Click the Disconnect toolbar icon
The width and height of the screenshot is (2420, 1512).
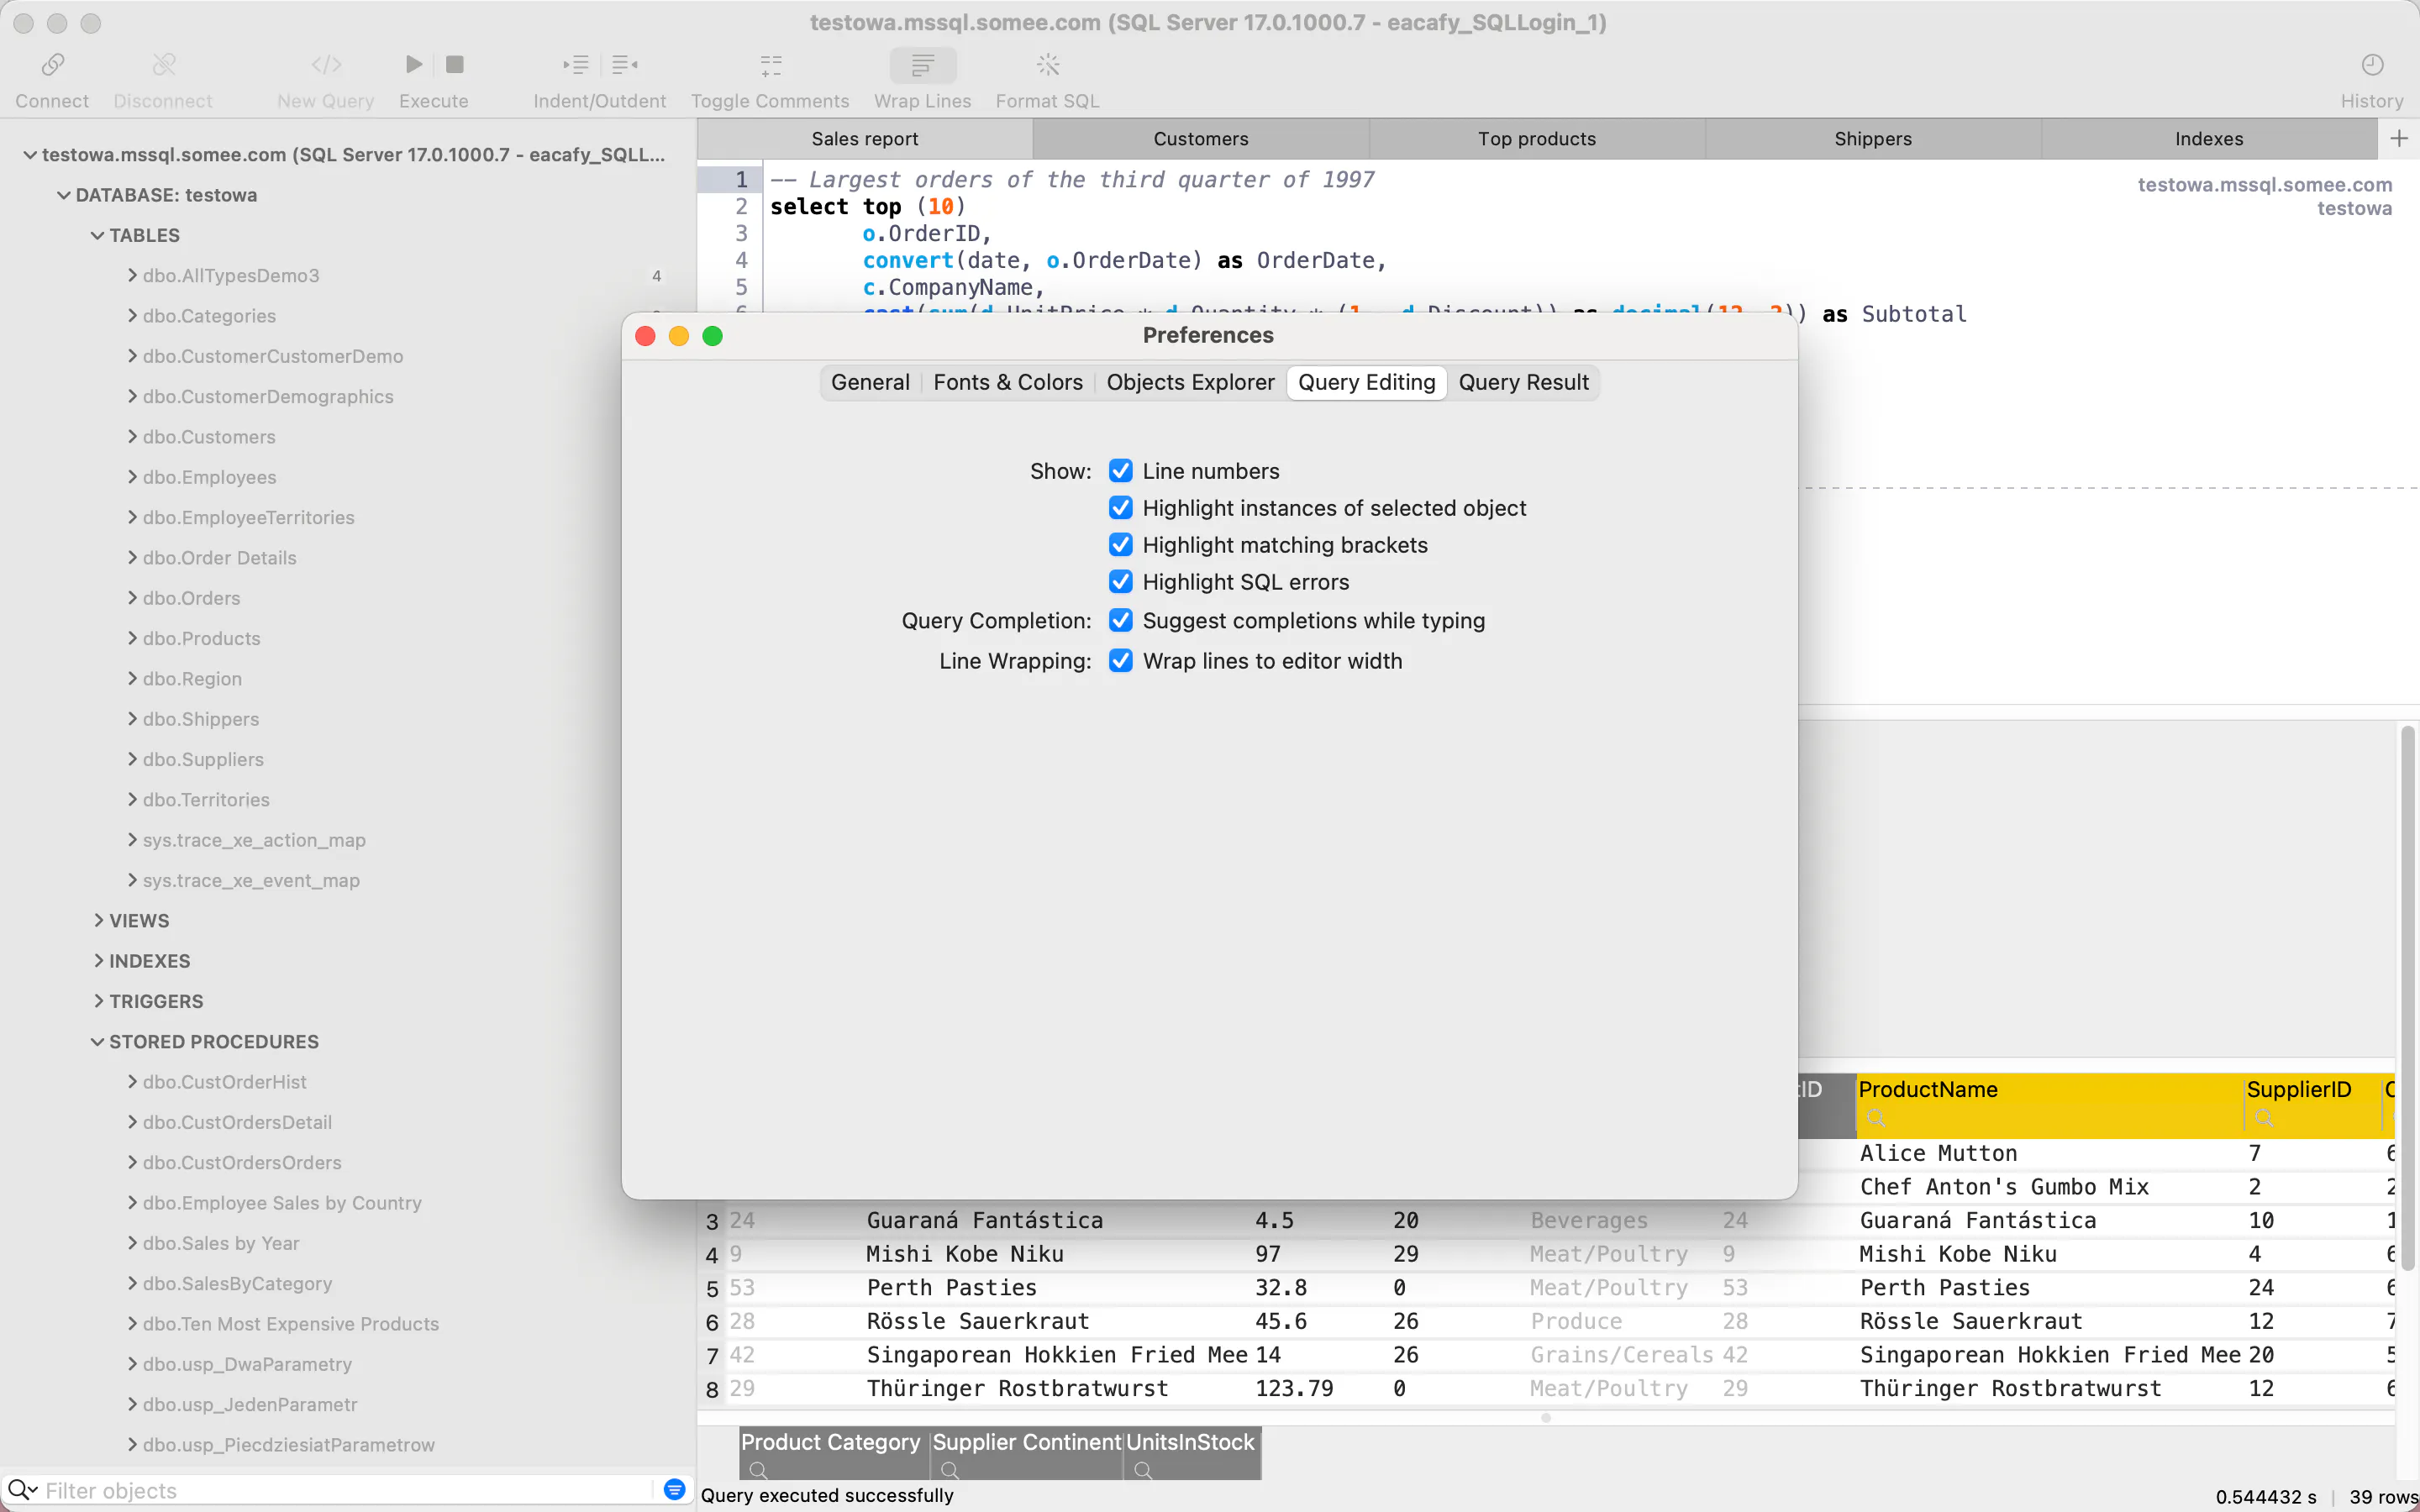tap(163, 65)
